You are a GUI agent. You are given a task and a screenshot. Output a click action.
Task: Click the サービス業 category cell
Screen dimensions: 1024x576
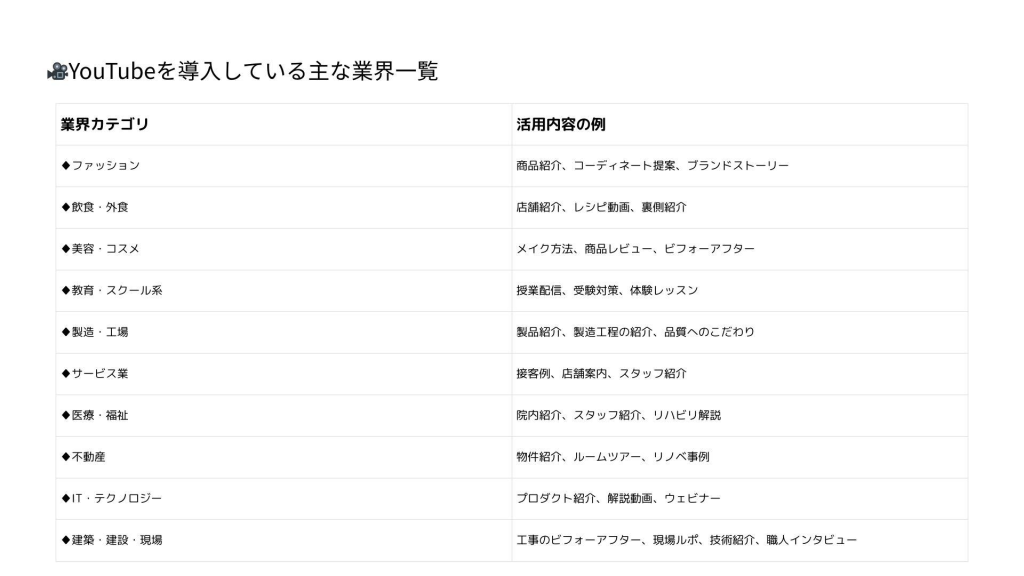[x=95, y=374]
